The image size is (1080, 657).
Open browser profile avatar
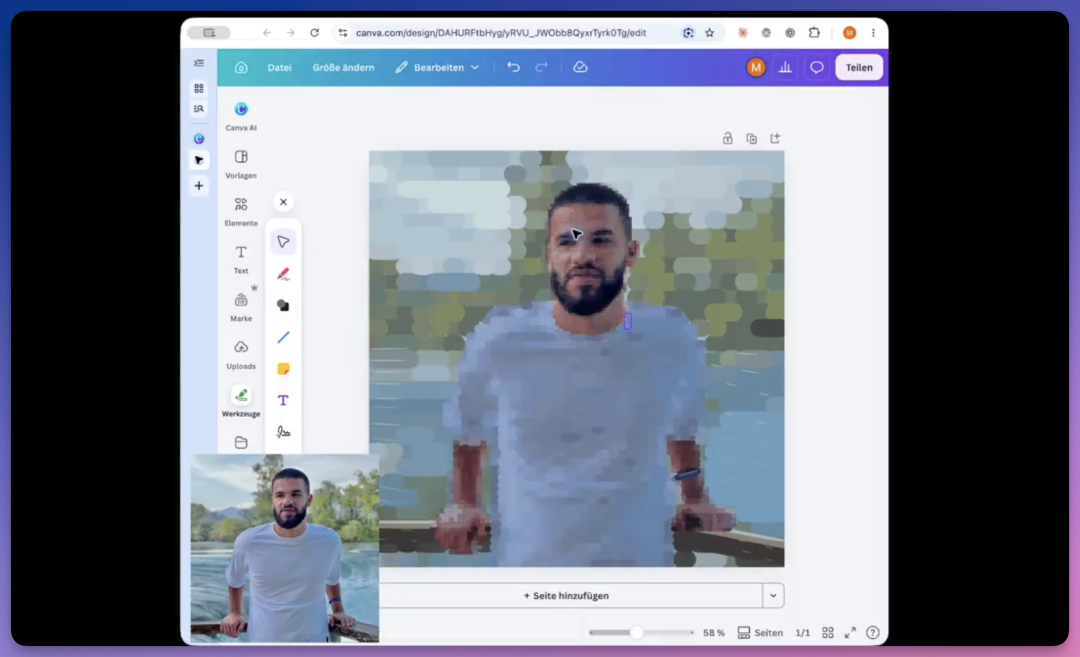pyautogui.click(x=849, y=32)
